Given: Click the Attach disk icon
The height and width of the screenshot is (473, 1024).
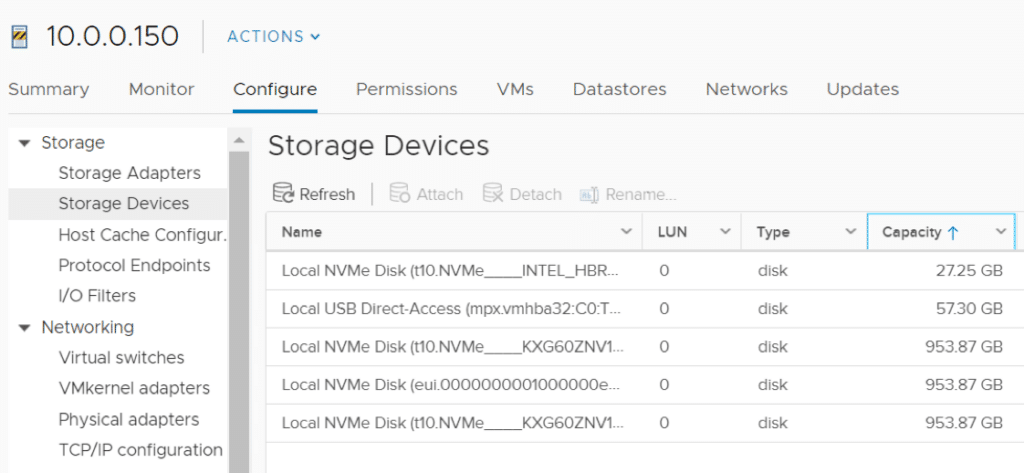Looking at the screenshot, I should coord(399,193).
